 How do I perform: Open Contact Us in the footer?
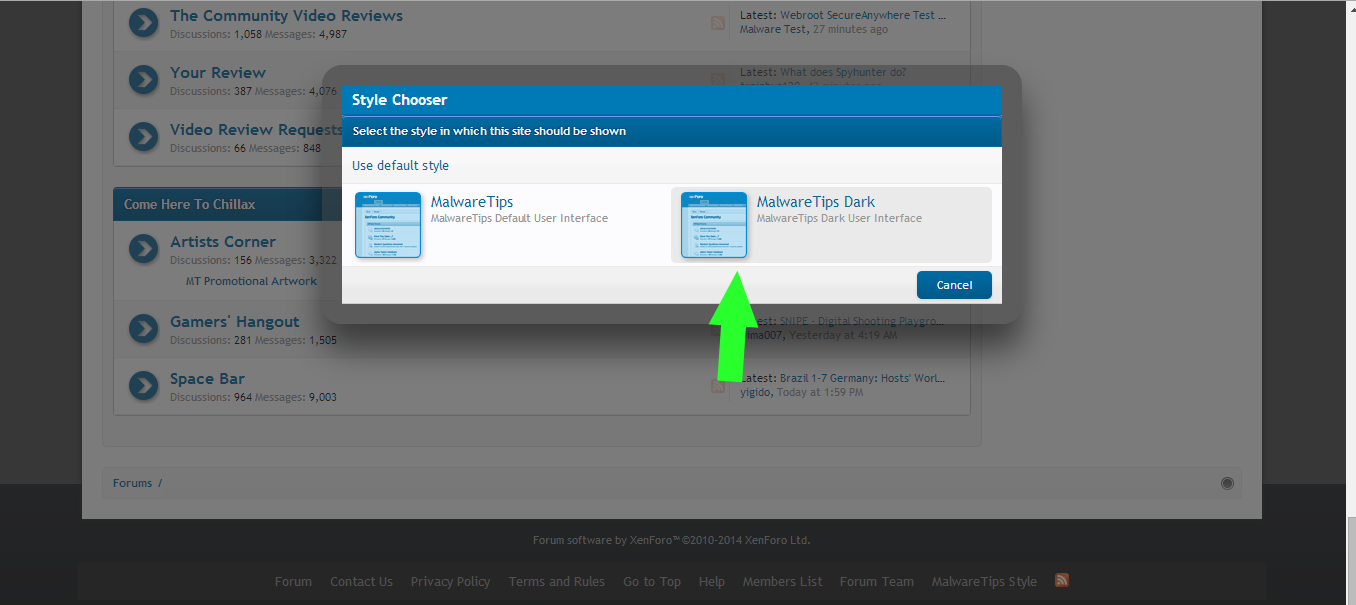(361, 581)
